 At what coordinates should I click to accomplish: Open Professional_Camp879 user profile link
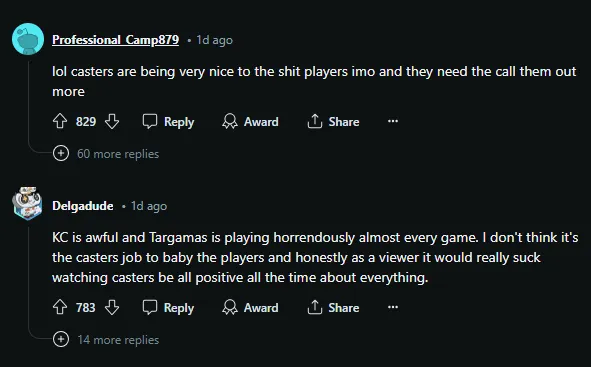coord(115,40)
